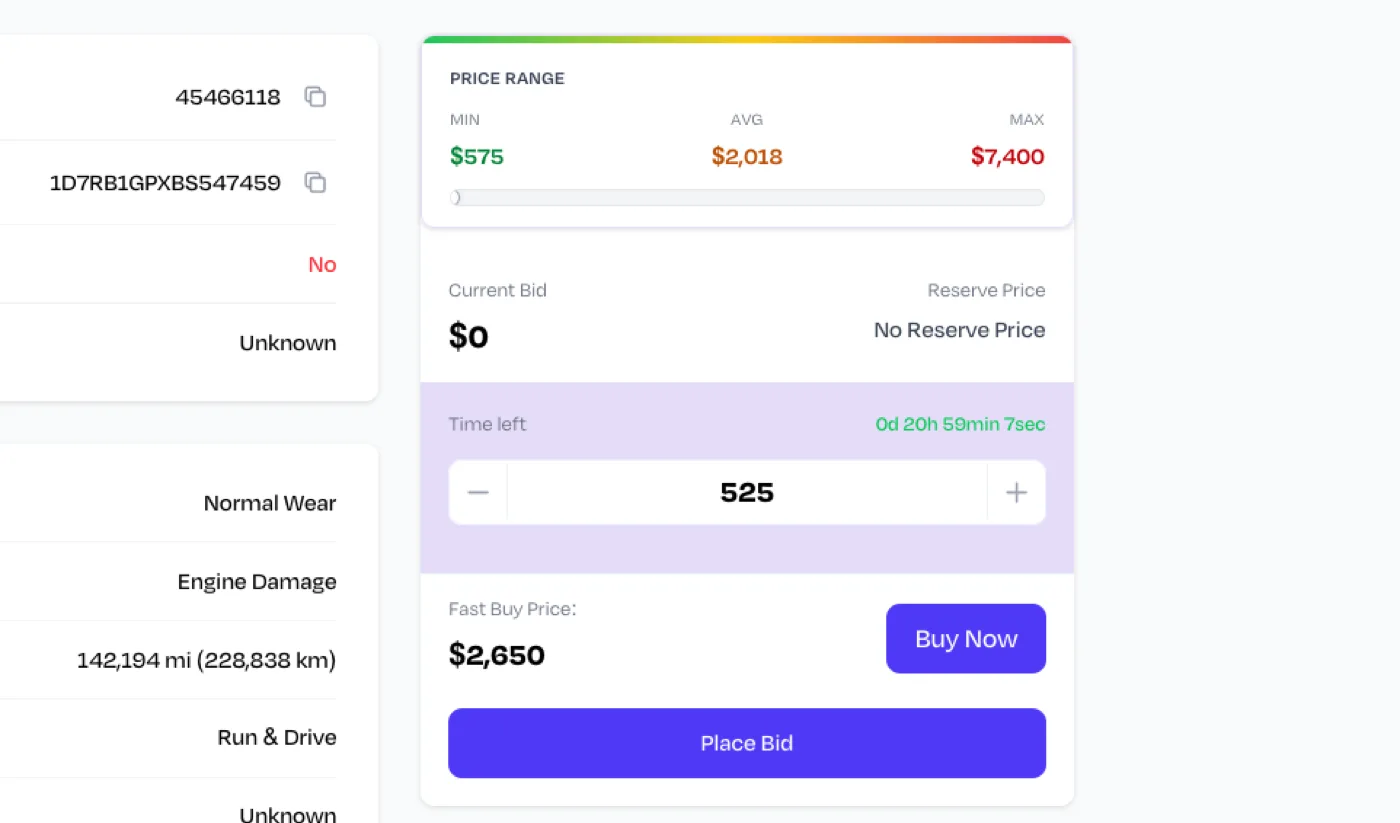Click the Place Bid button

point(747,743)
